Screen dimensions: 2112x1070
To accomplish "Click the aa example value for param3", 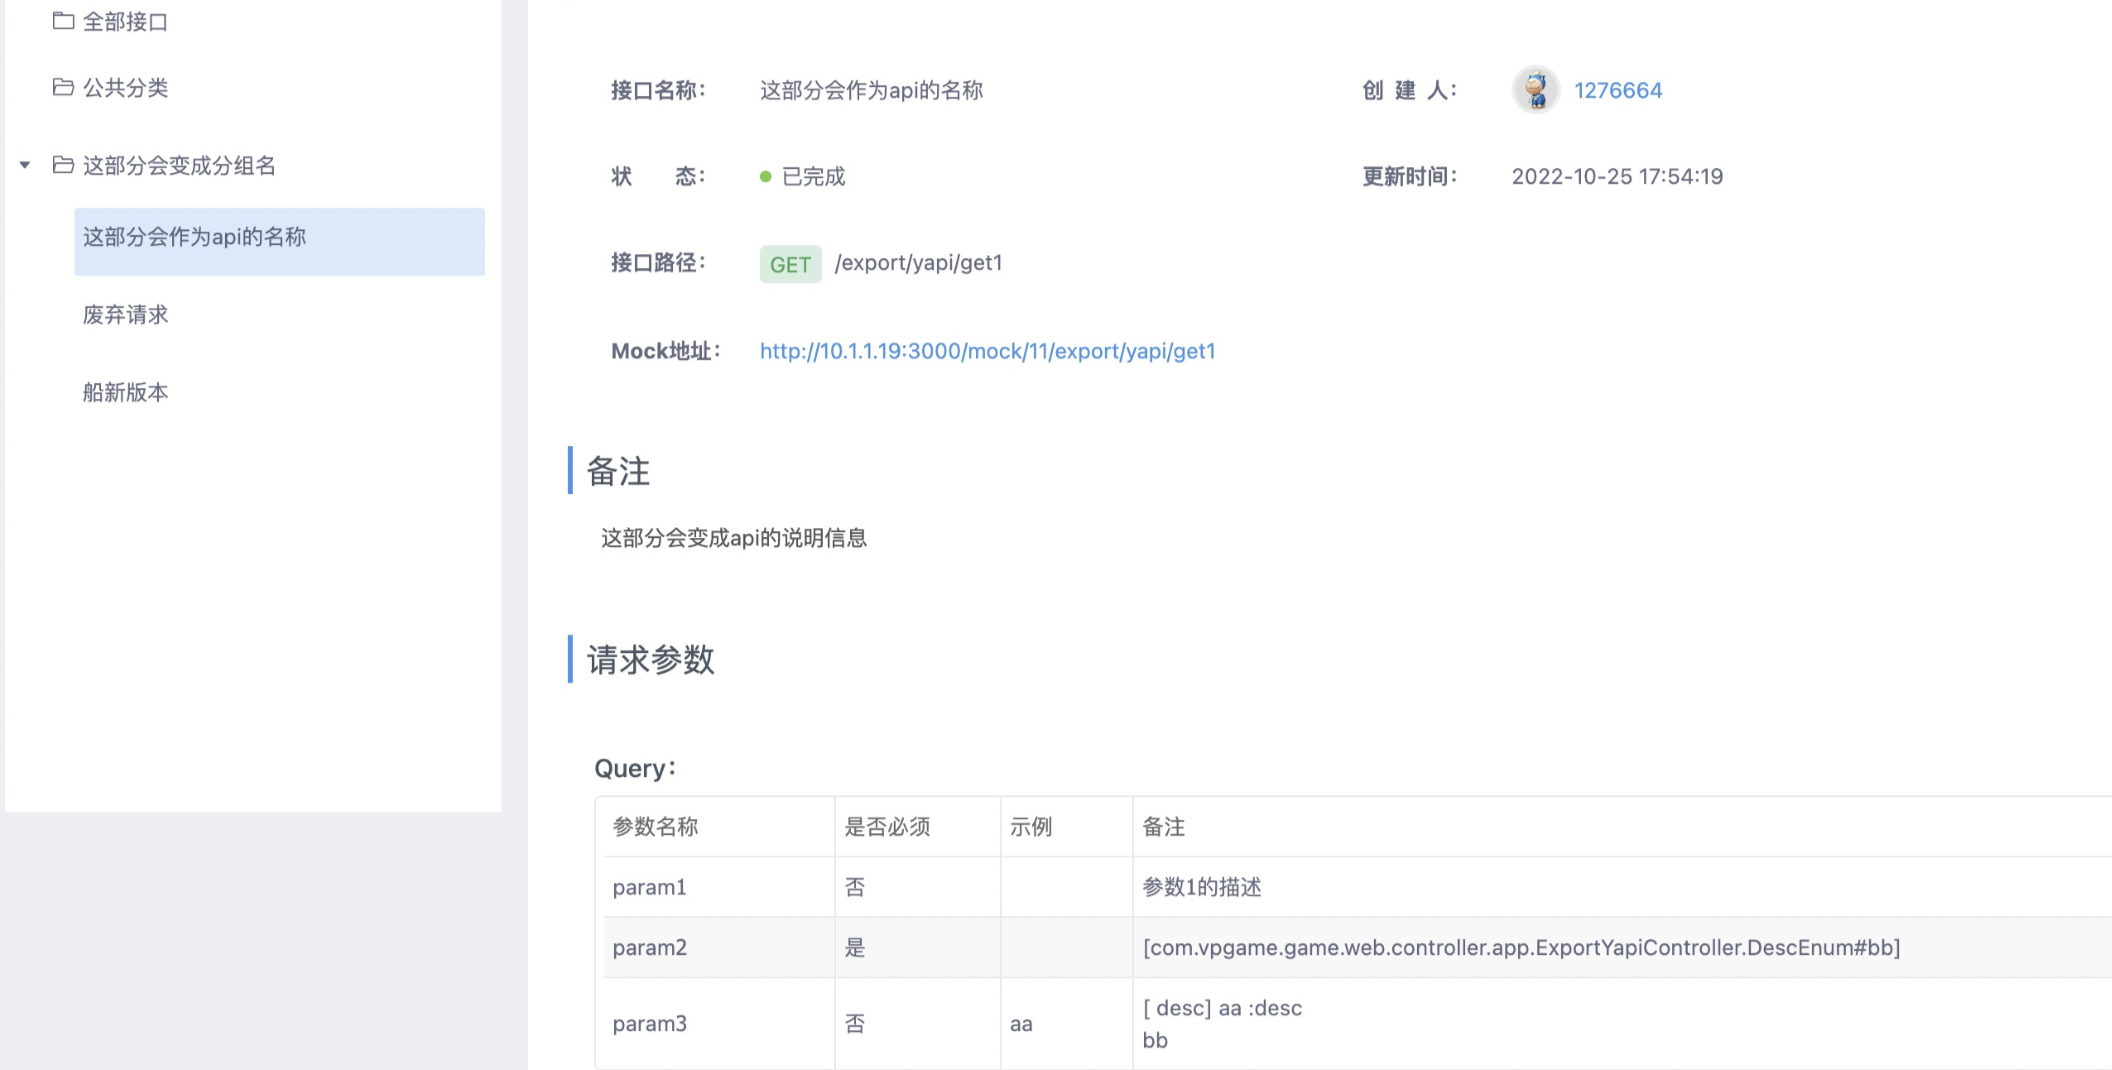I will point(1021,1023).
